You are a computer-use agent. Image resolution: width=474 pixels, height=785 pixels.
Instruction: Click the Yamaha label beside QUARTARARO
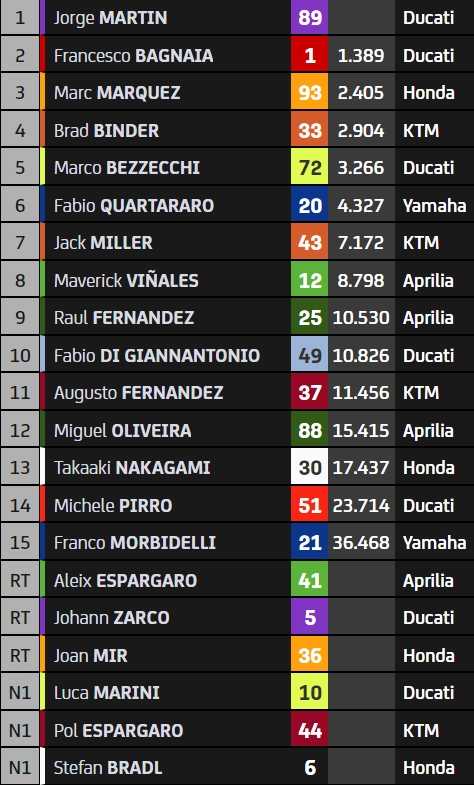click(x=434, y=205)
